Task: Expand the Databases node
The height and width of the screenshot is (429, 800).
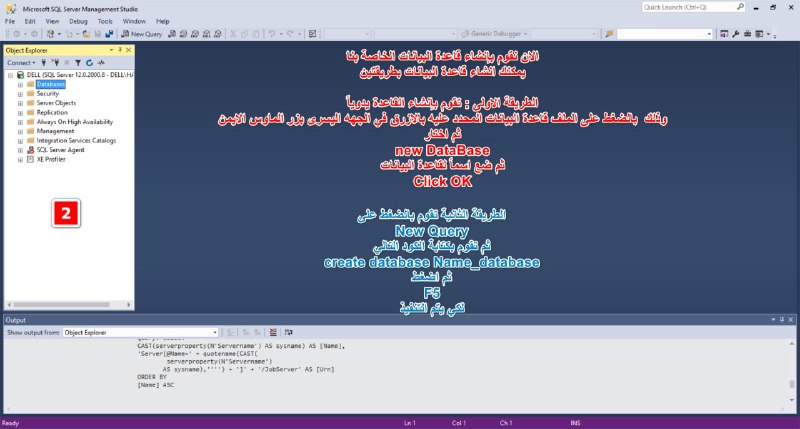Action: pyautogui.click(x=20, y=85)
